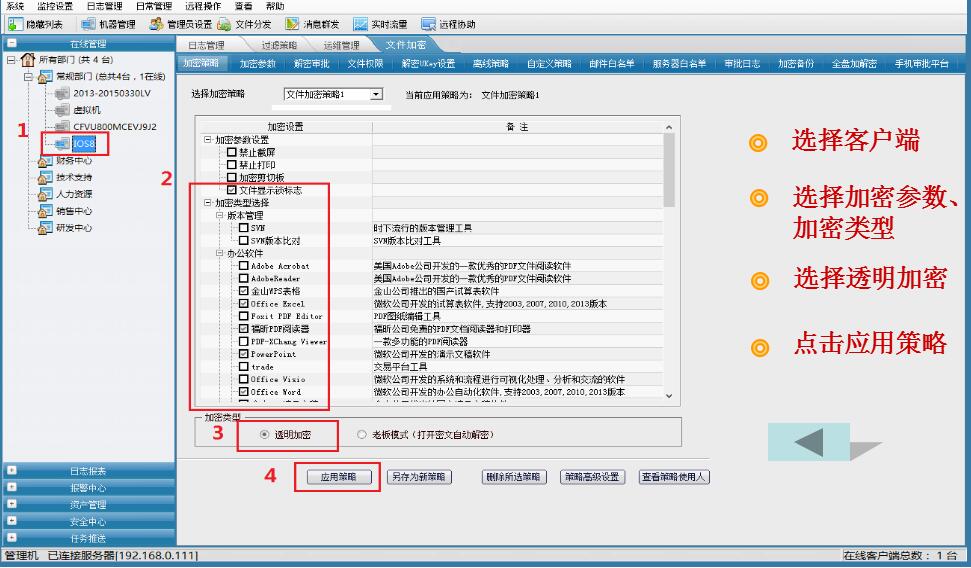971x568 pixels.
Task: Click department icon beside 人力资源
Action: [x=45, y=194]
